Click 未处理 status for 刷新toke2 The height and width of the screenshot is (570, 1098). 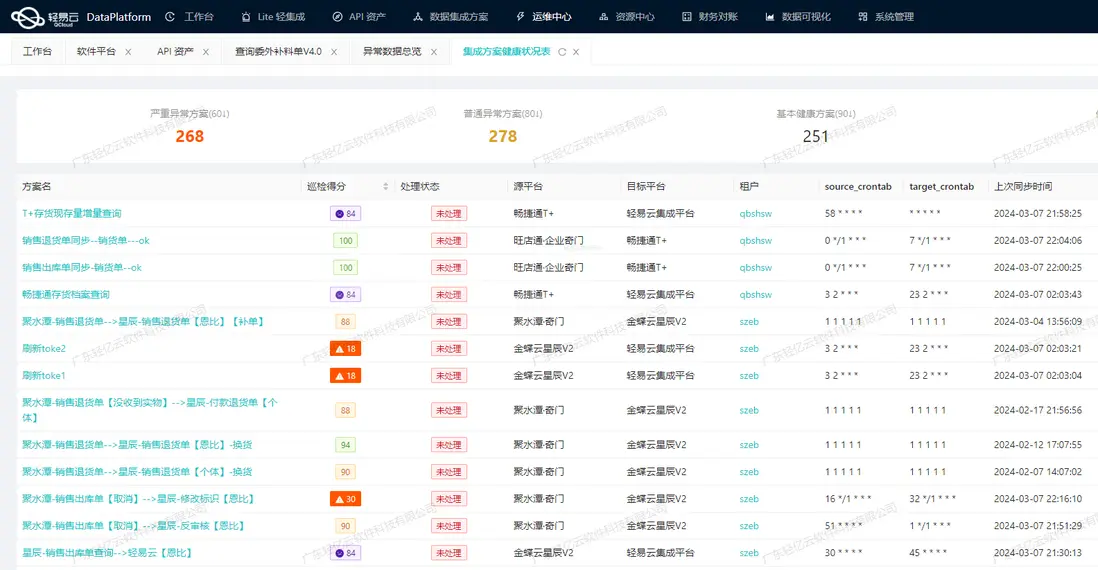(449, 349)
